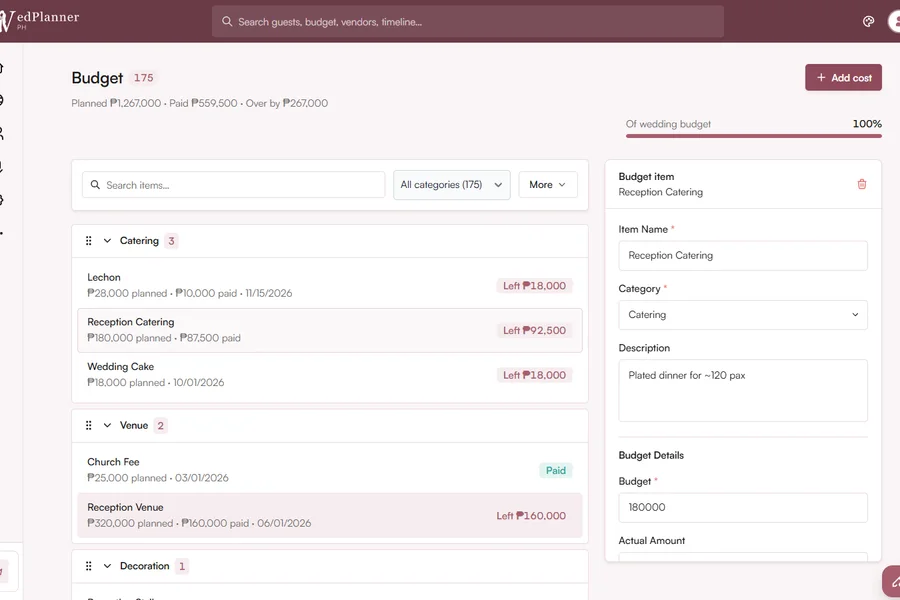The width and height of the screenshot is (900, 600).
Task: Click the Venue count badge 2
Action: click(x=161, y=425)
